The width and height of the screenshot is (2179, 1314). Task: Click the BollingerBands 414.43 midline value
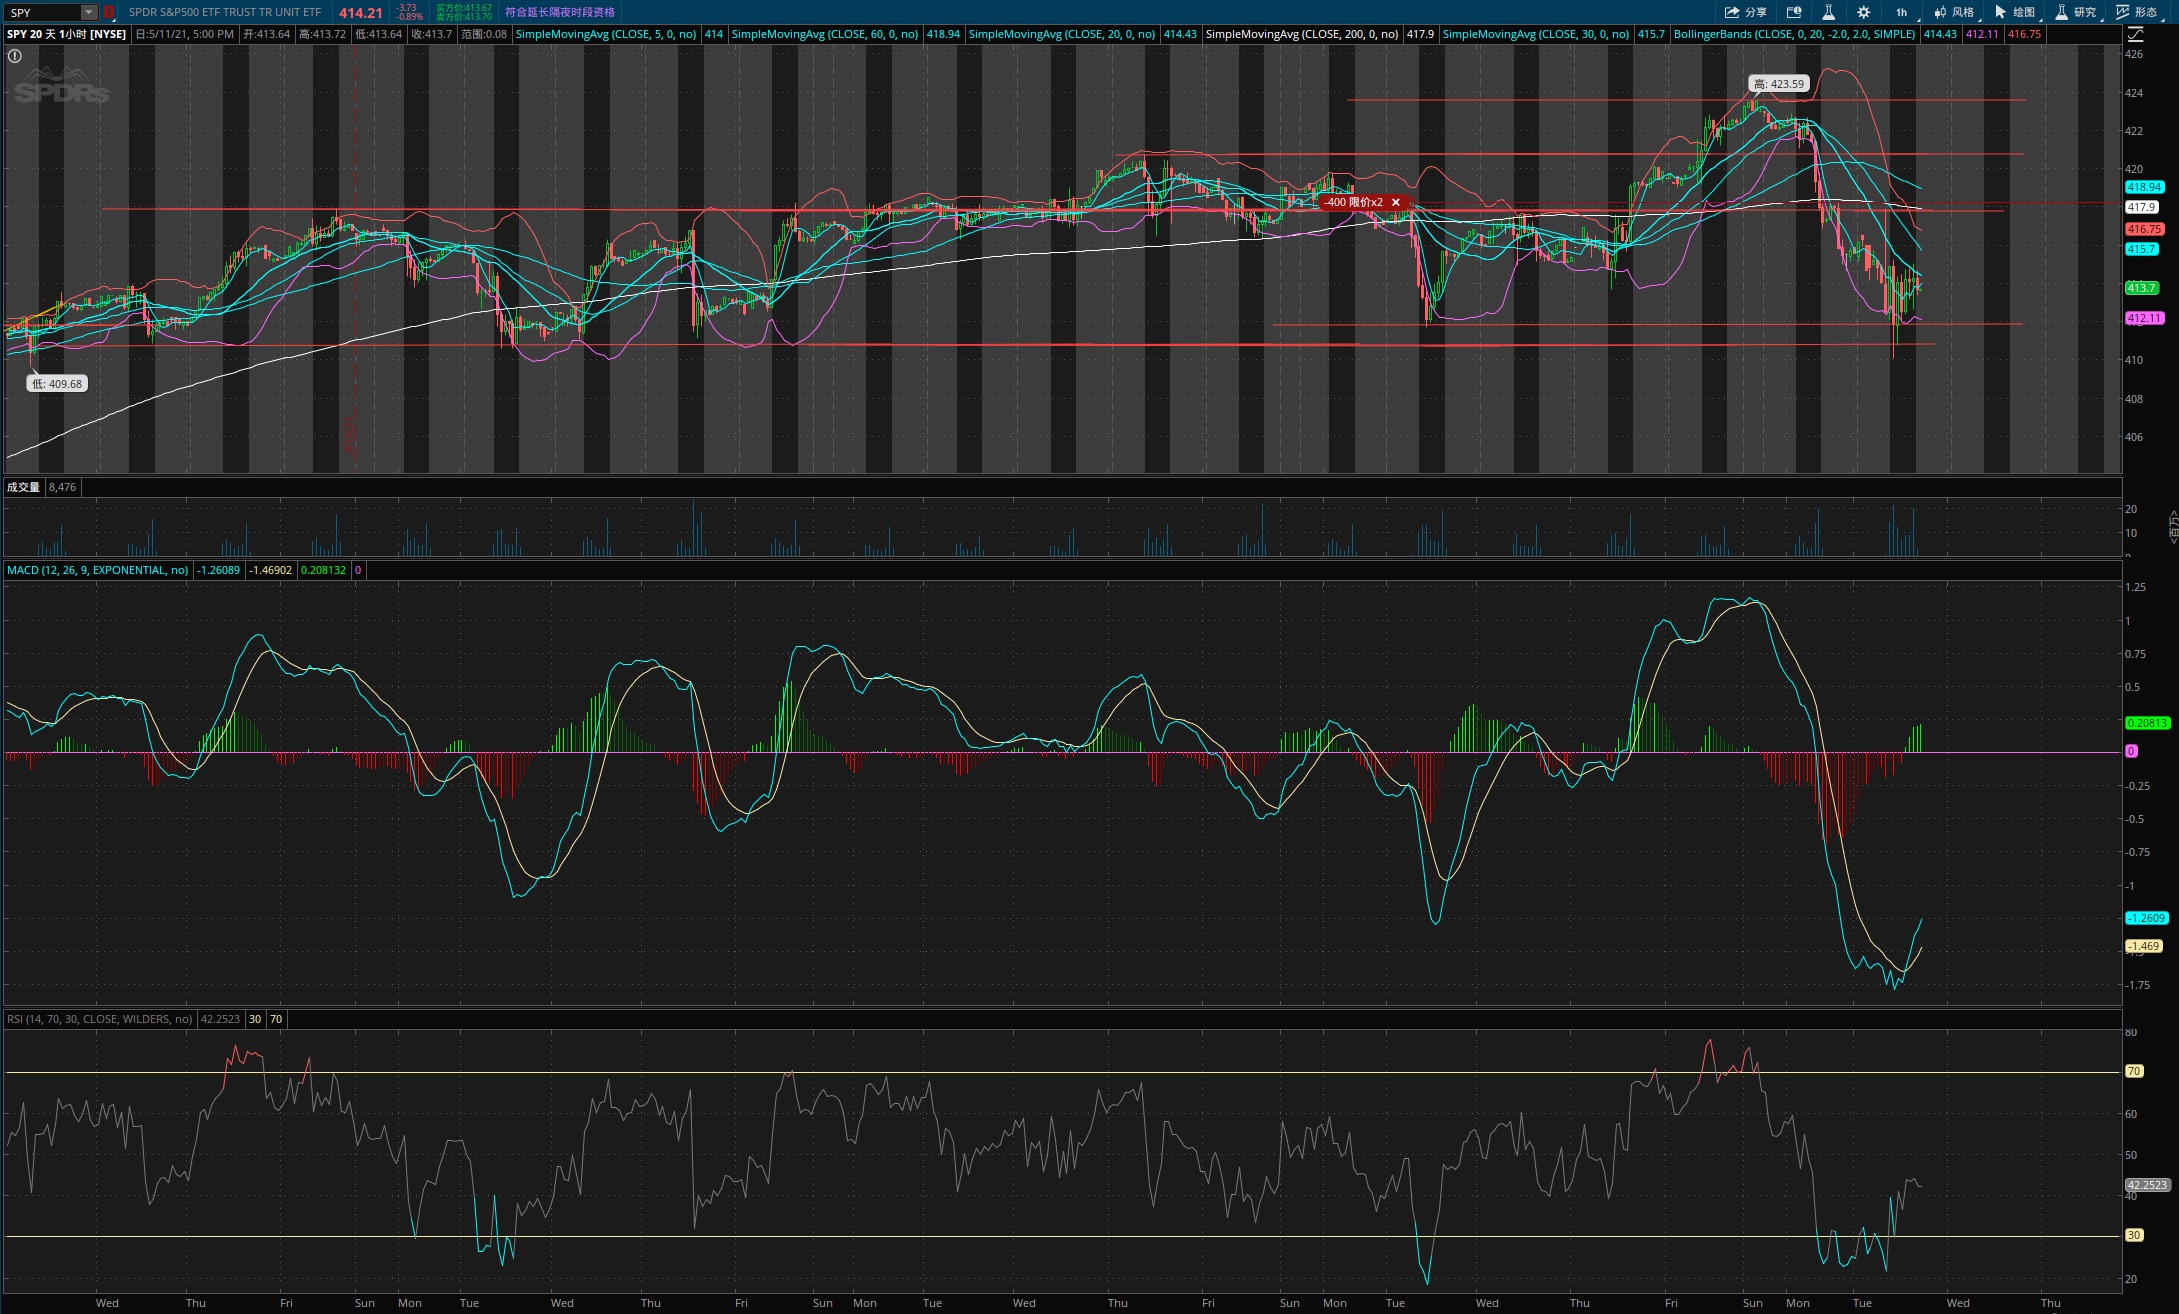click(x=1940, y=34)
